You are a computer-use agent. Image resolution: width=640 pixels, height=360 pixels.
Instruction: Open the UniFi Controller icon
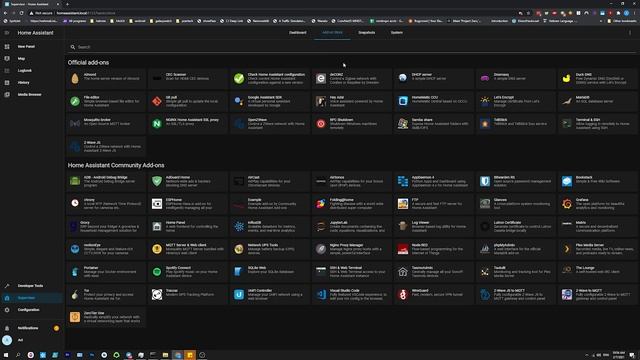(239, 294)
